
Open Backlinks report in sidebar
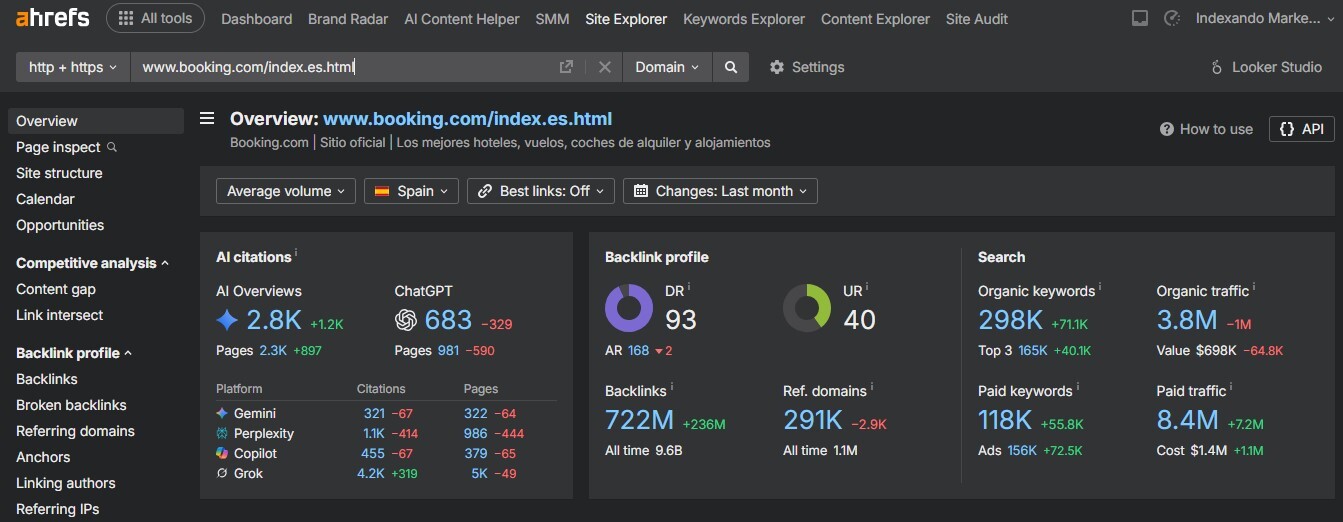[x=47, y=379]
